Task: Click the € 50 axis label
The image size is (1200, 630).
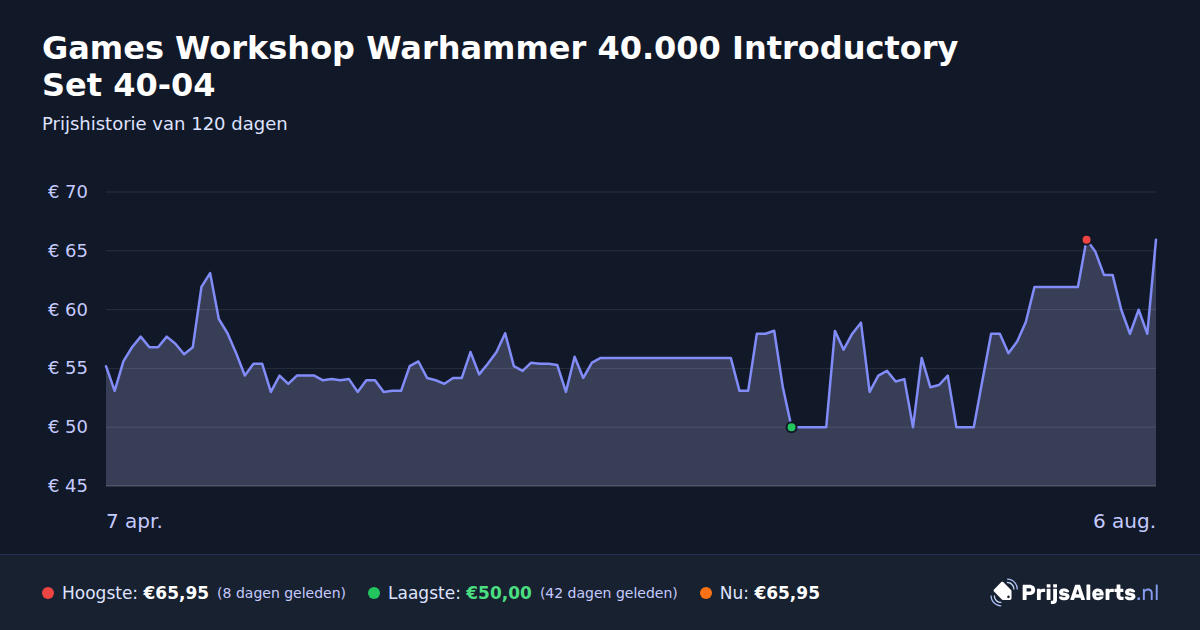Action: 68,427
